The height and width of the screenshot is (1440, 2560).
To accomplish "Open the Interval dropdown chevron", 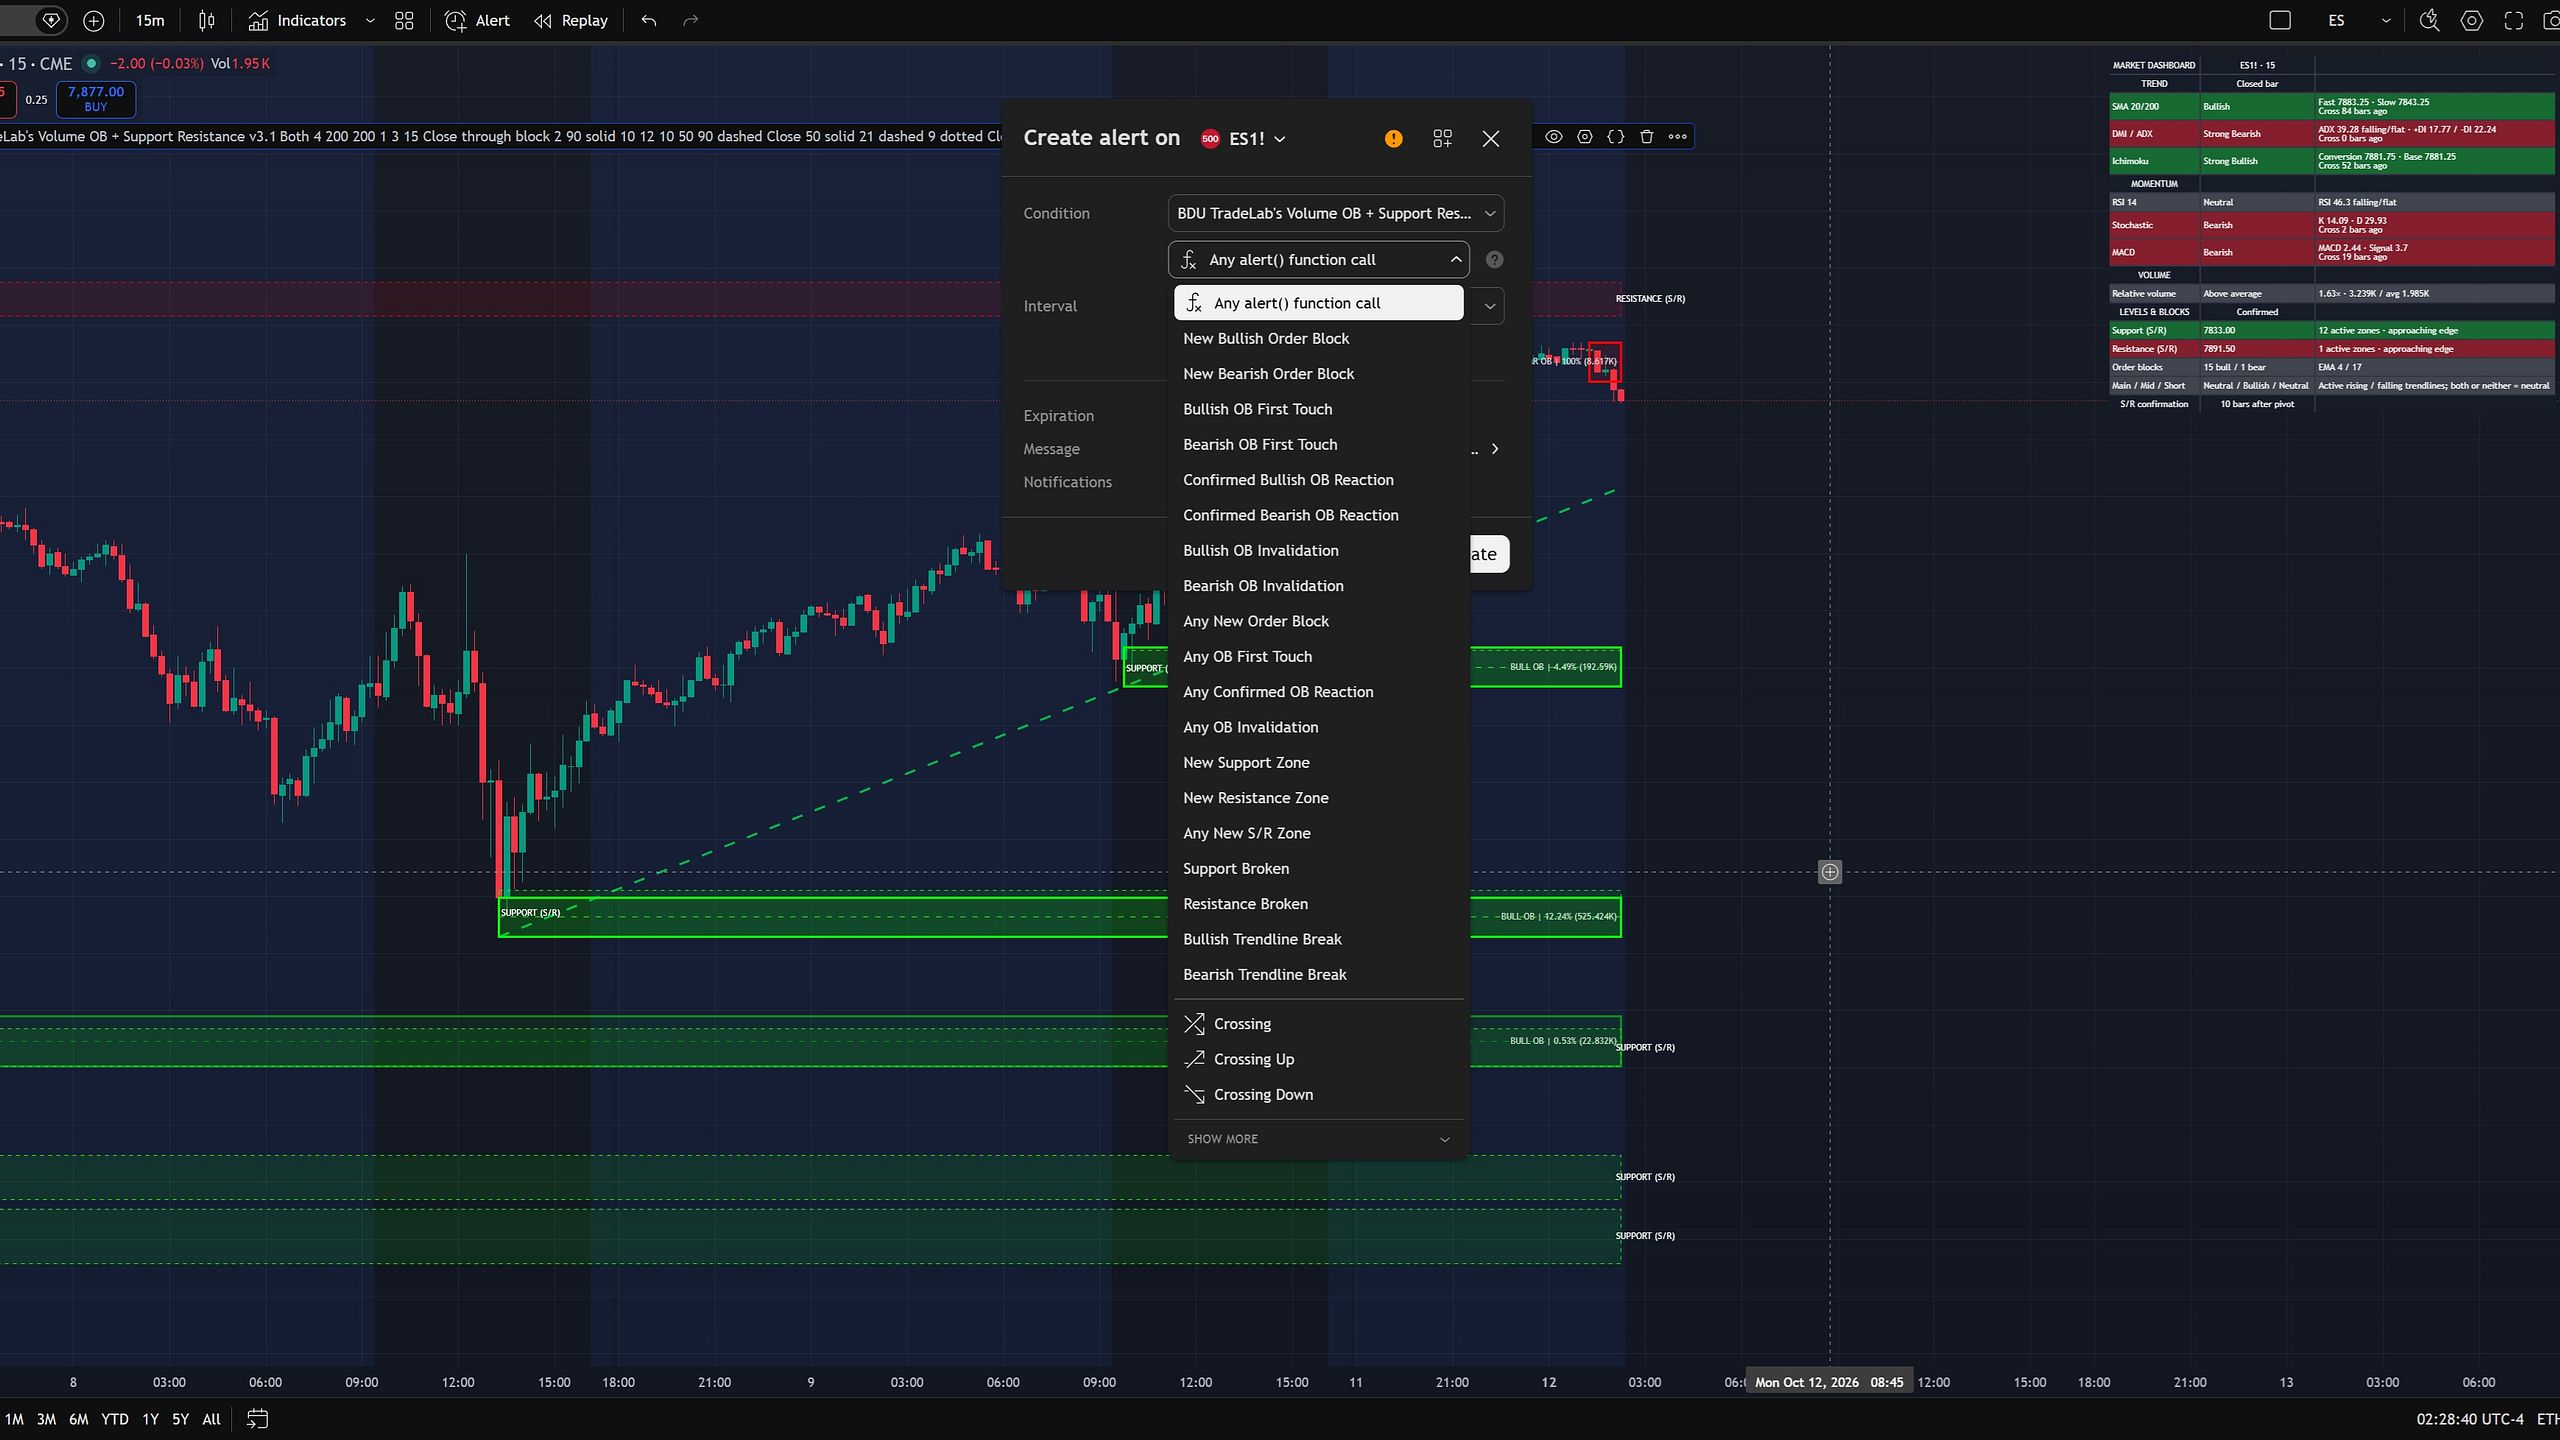I will click(x=1490, y=306).
